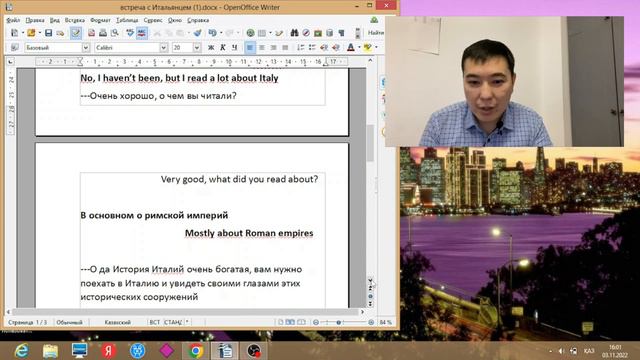Select Align Right paragraph button
This screenshot has width=640, height=360.
point(273,48)
